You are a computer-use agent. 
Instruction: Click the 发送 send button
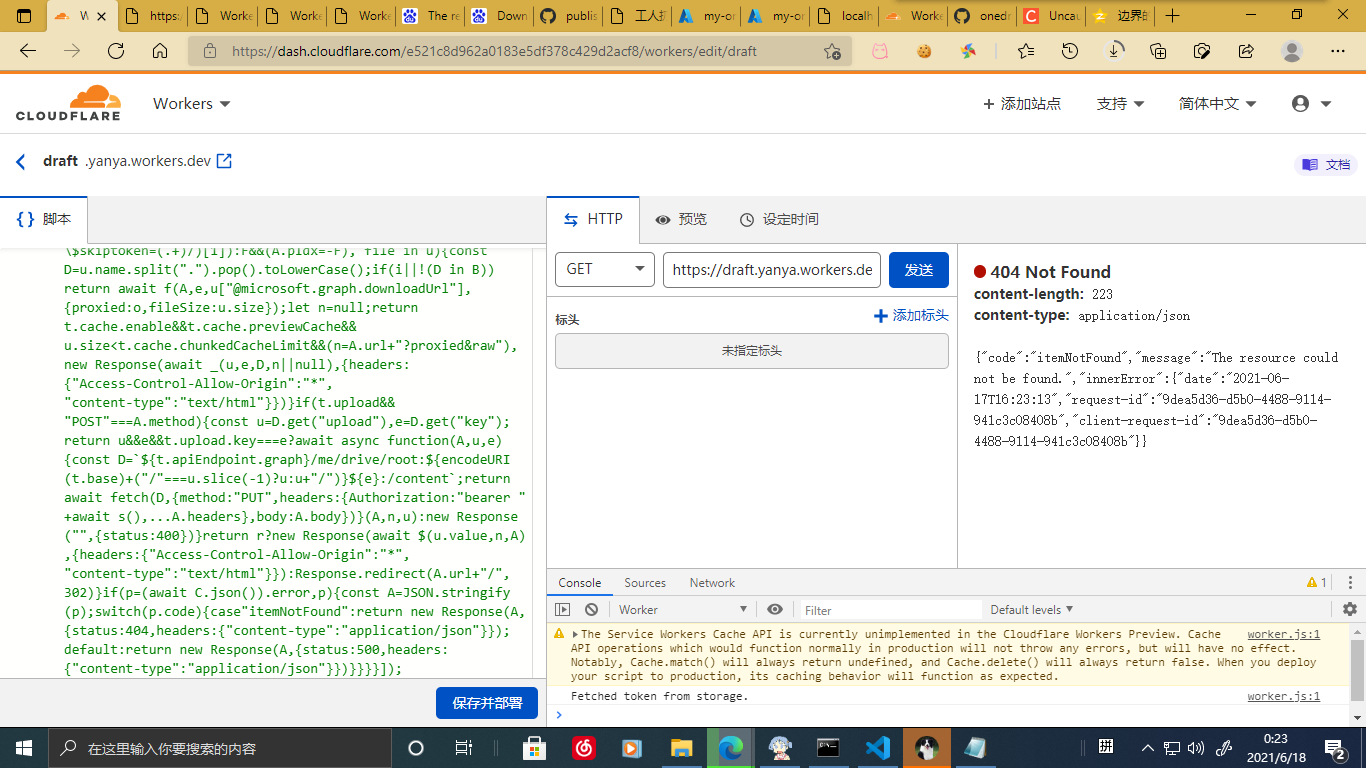[x=918, y=269]
